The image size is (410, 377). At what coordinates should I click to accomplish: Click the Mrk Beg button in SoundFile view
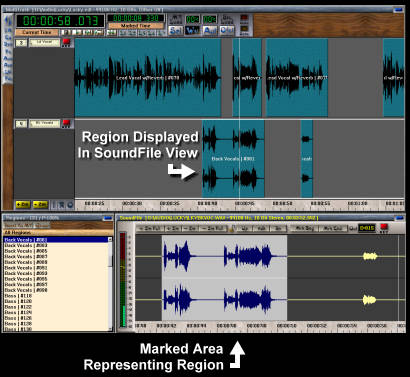coord(305,228)
